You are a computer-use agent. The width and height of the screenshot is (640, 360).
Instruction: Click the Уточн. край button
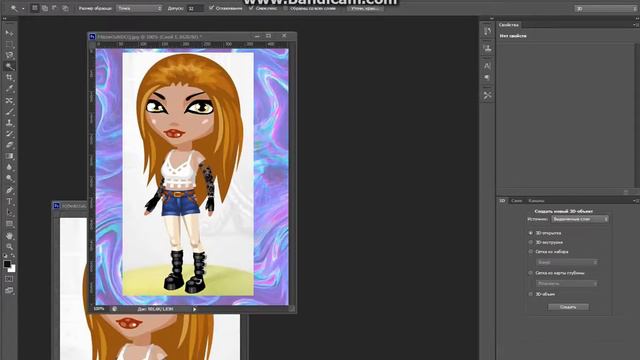coord(365,8)
